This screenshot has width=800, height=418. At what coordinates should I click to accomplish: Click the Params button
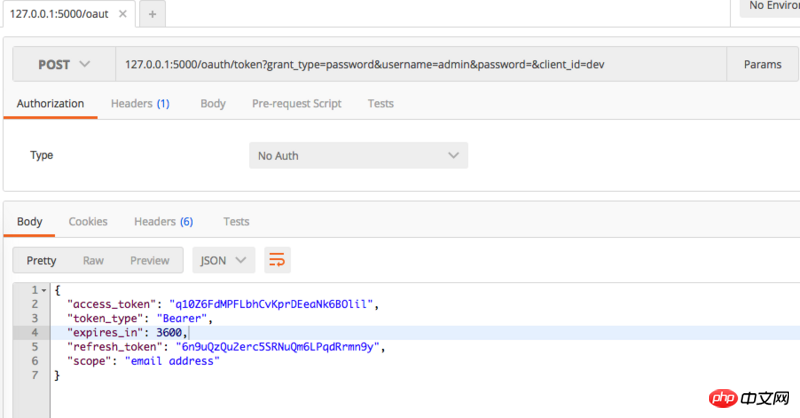coord(762,64)
